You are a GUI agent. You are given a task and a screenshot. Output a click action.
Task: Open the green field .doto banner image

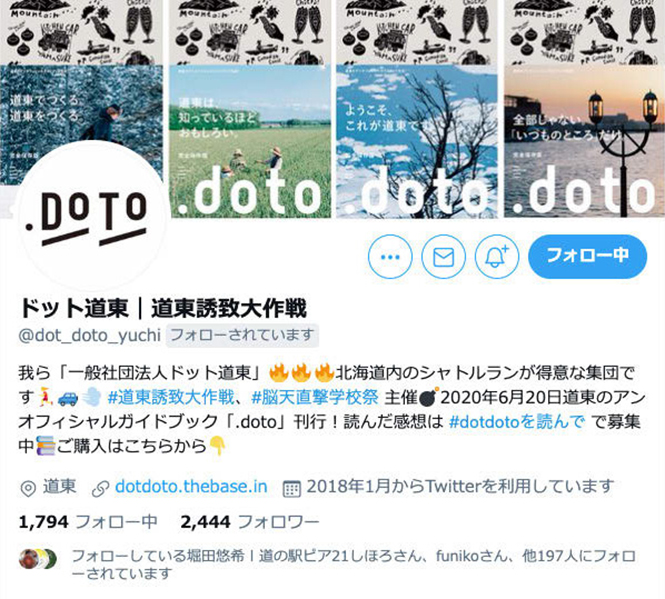[x=250, y=141]
